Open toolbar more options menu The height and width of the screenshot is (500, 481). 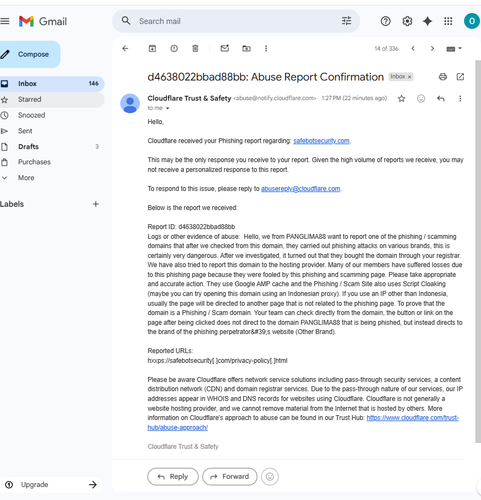(266, 49)
